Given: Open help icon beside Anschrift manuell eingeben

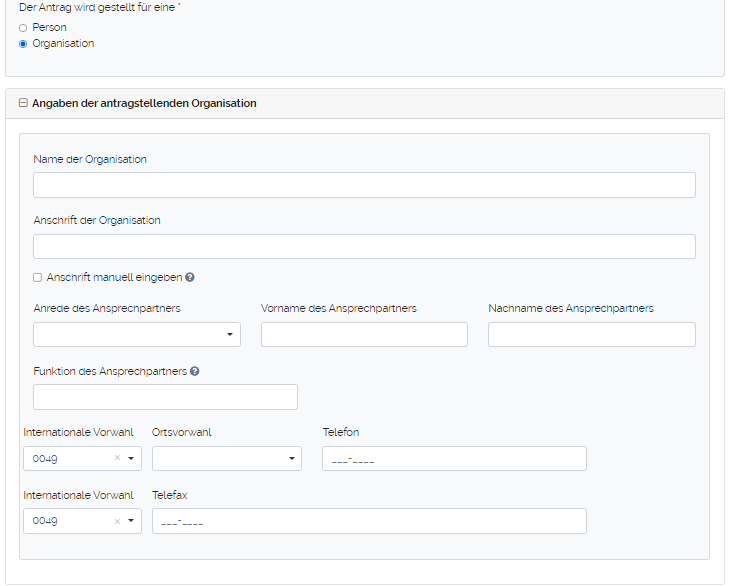Looking at the screenshot, I should click(x=190, y=278).
